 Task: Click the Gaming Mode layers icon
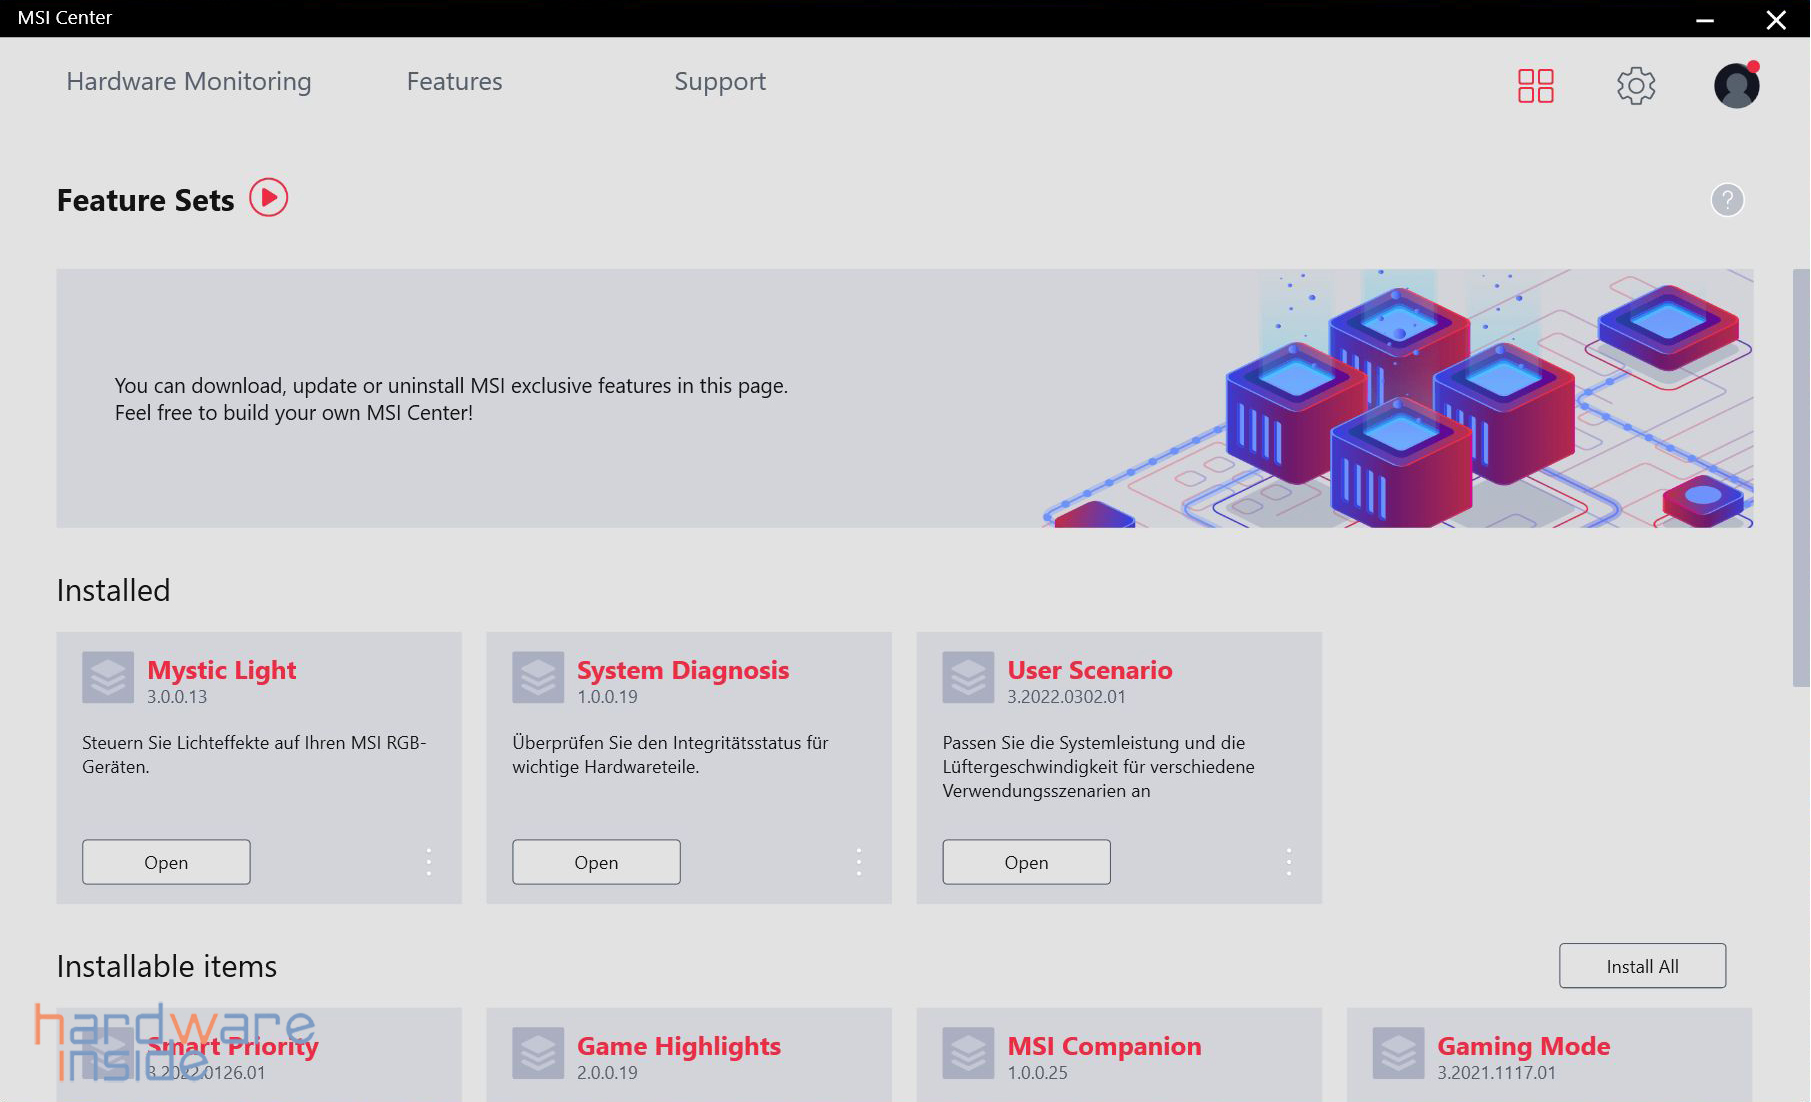[1398, 1053]
